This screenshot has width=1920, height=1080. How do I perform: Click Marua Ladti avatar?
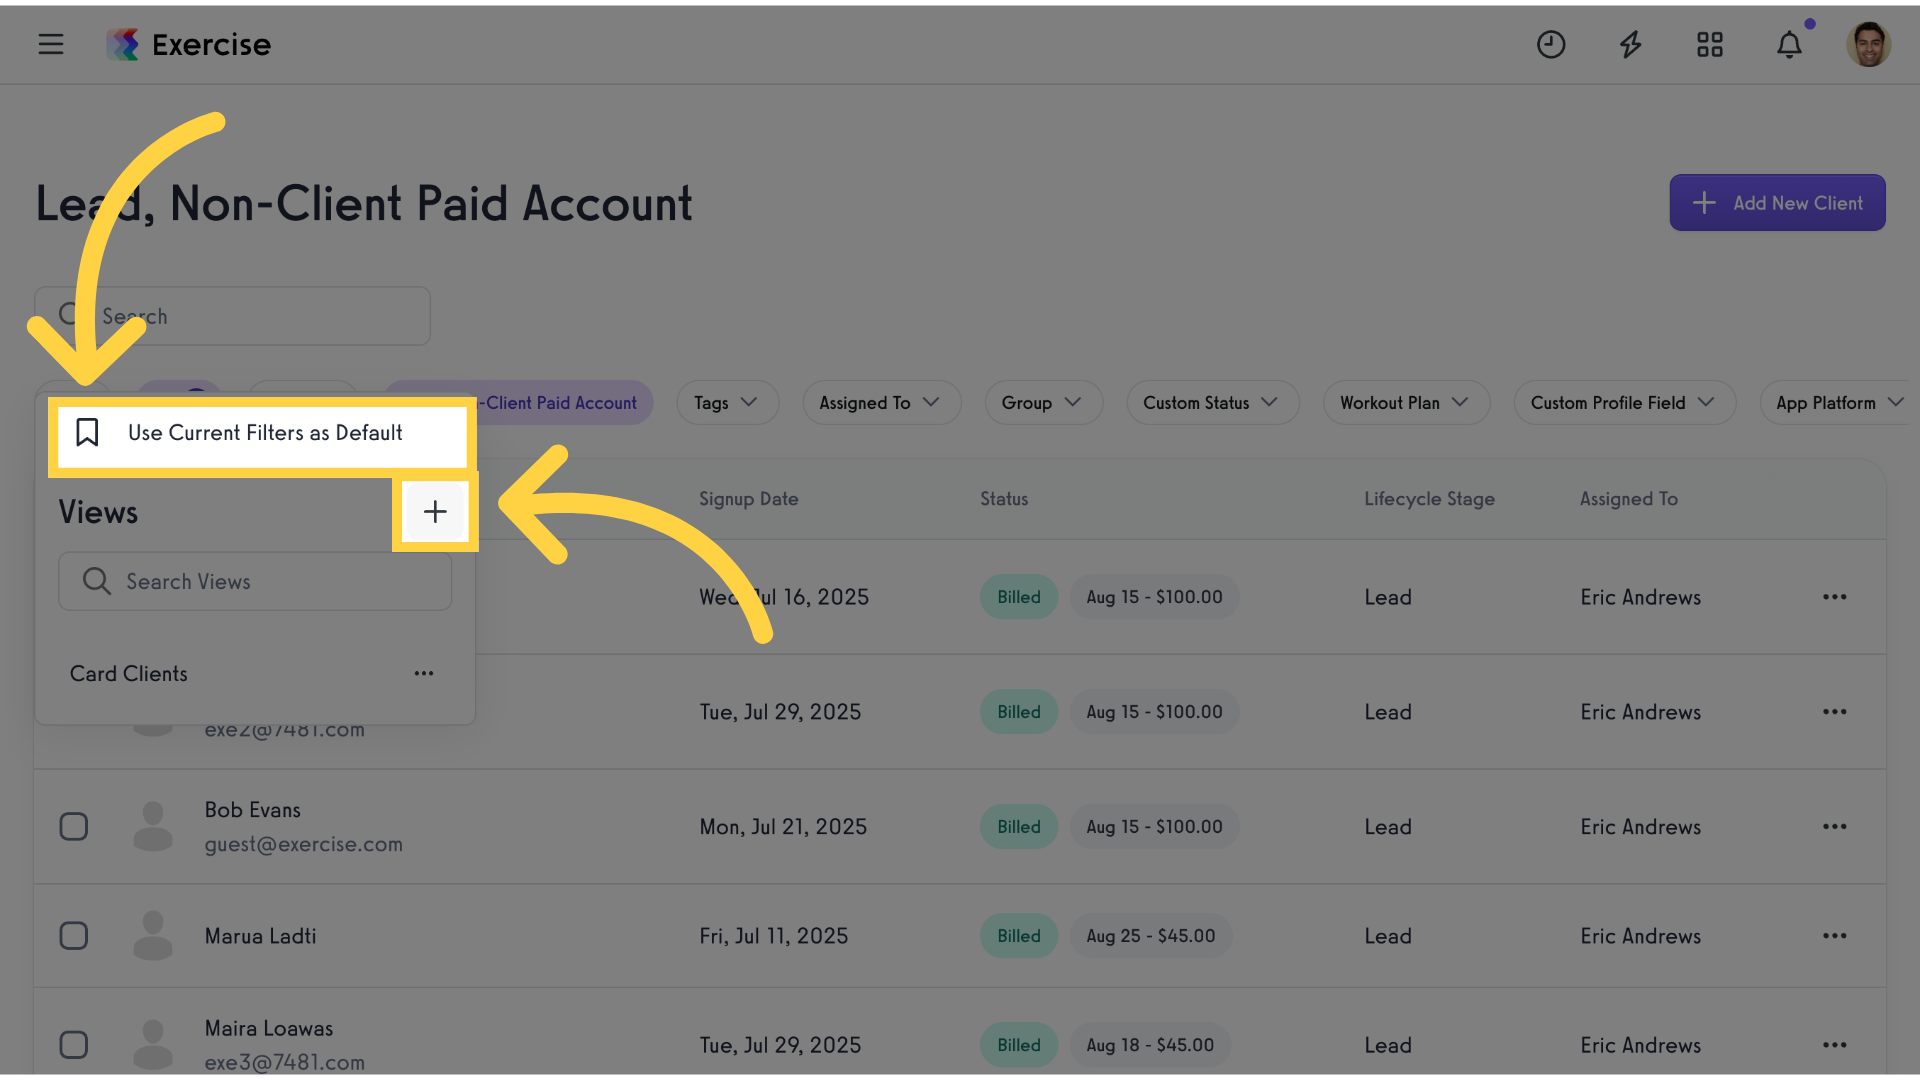(x=153, y=936)
